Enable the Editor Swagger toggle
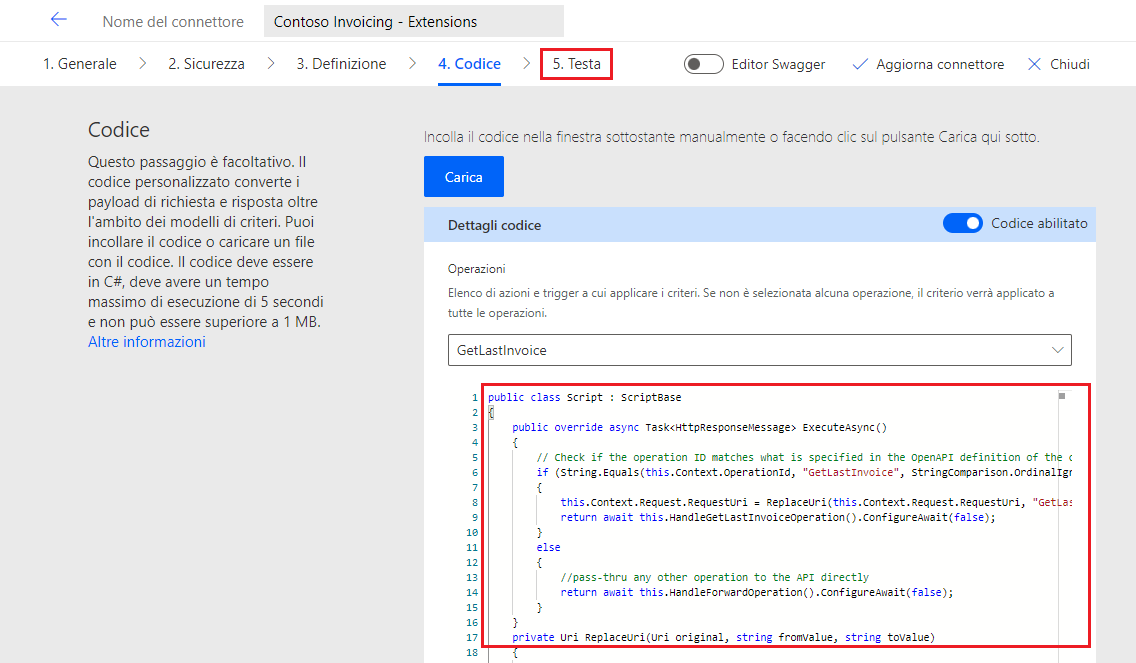The height and width of the screenshot is (663, 1136). [703, 64]
